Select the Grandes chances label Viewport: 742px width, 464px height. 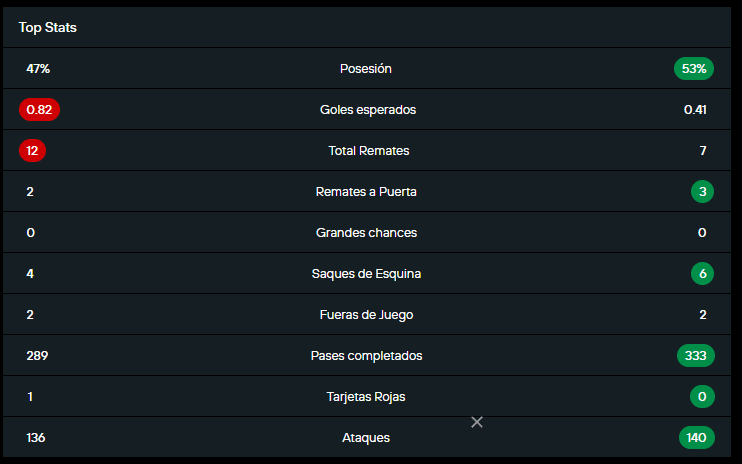(366, 233)
